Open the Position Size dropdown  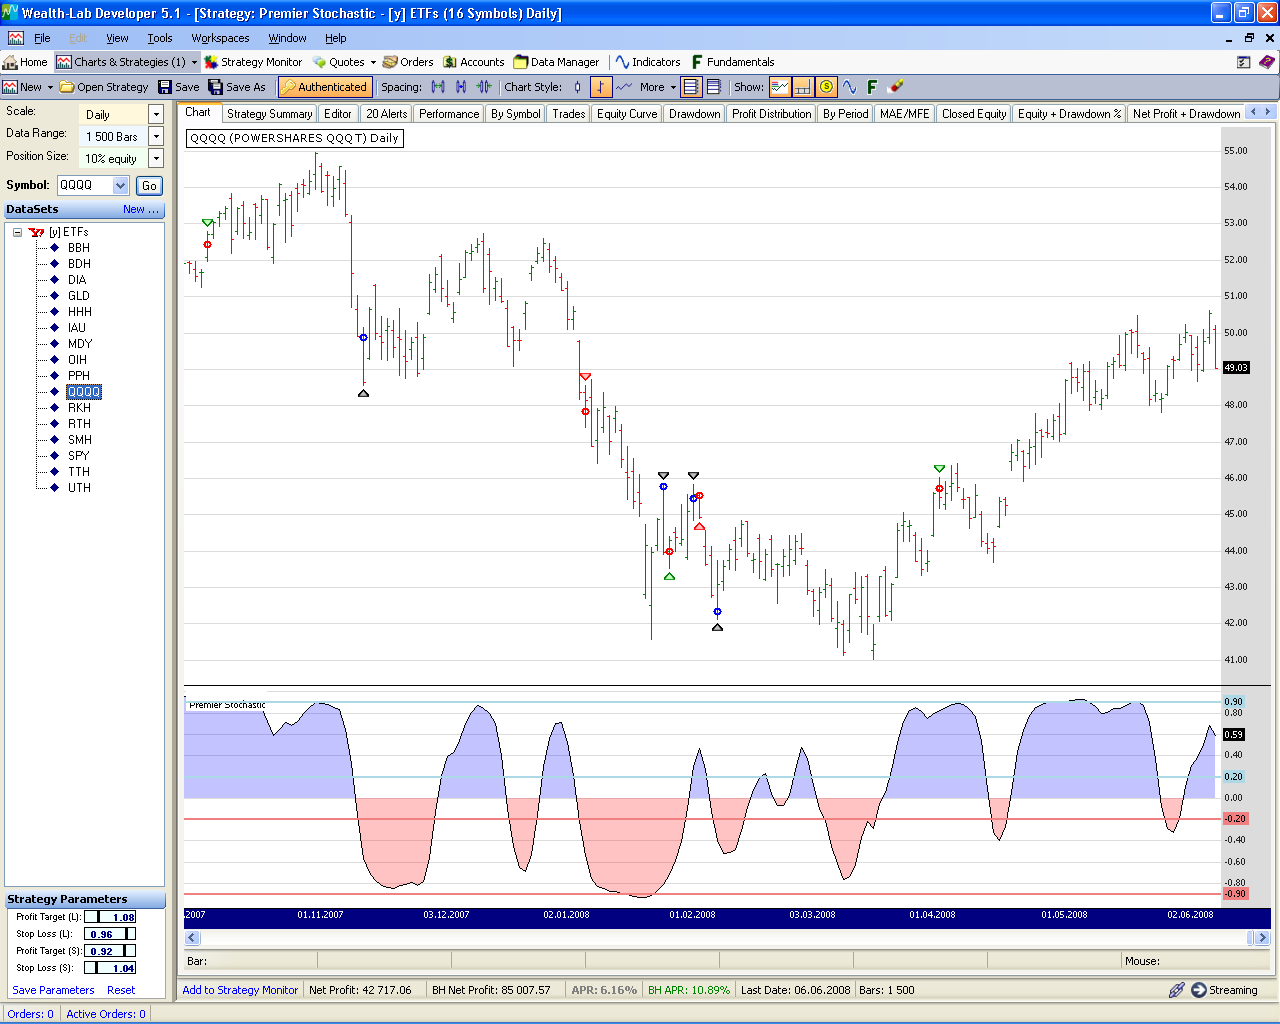156,158
